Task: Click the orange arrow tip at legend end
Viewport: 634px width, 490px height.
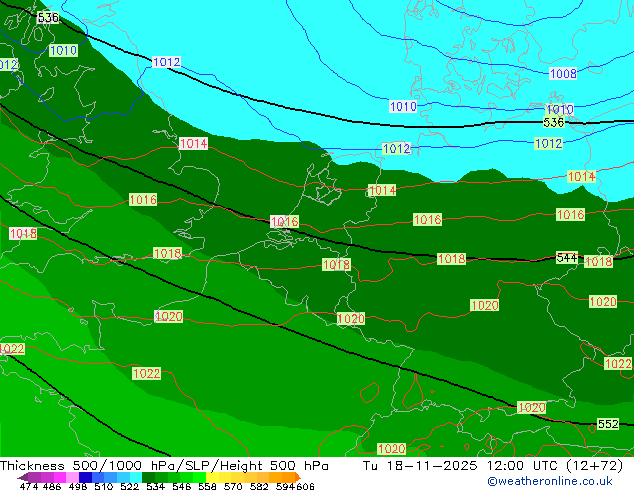Action: tap(298, 477)
